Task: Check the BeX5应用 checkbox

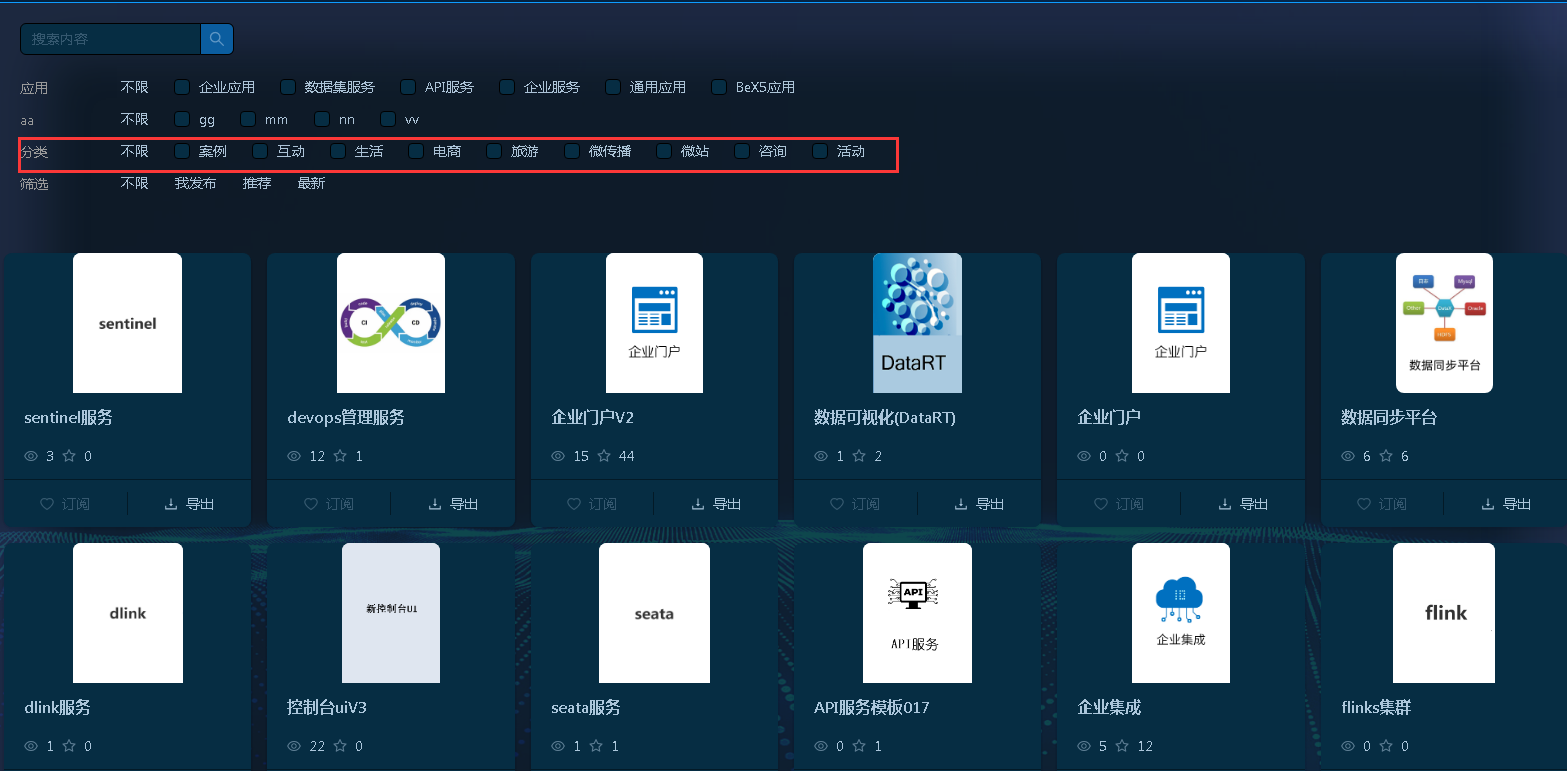Action: tap(719, 87)
